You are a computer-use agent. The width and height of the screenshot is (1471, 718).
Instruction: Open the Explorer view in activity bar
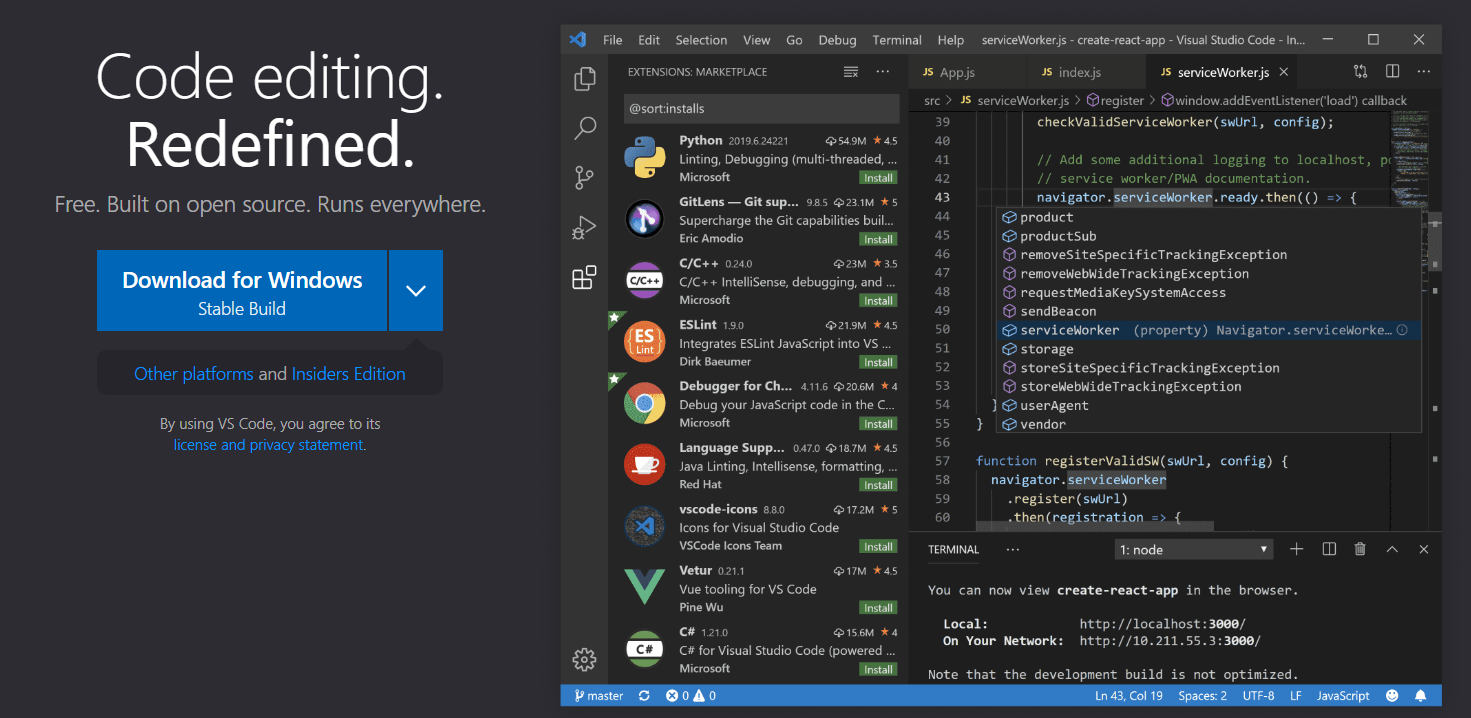point(585,79)
